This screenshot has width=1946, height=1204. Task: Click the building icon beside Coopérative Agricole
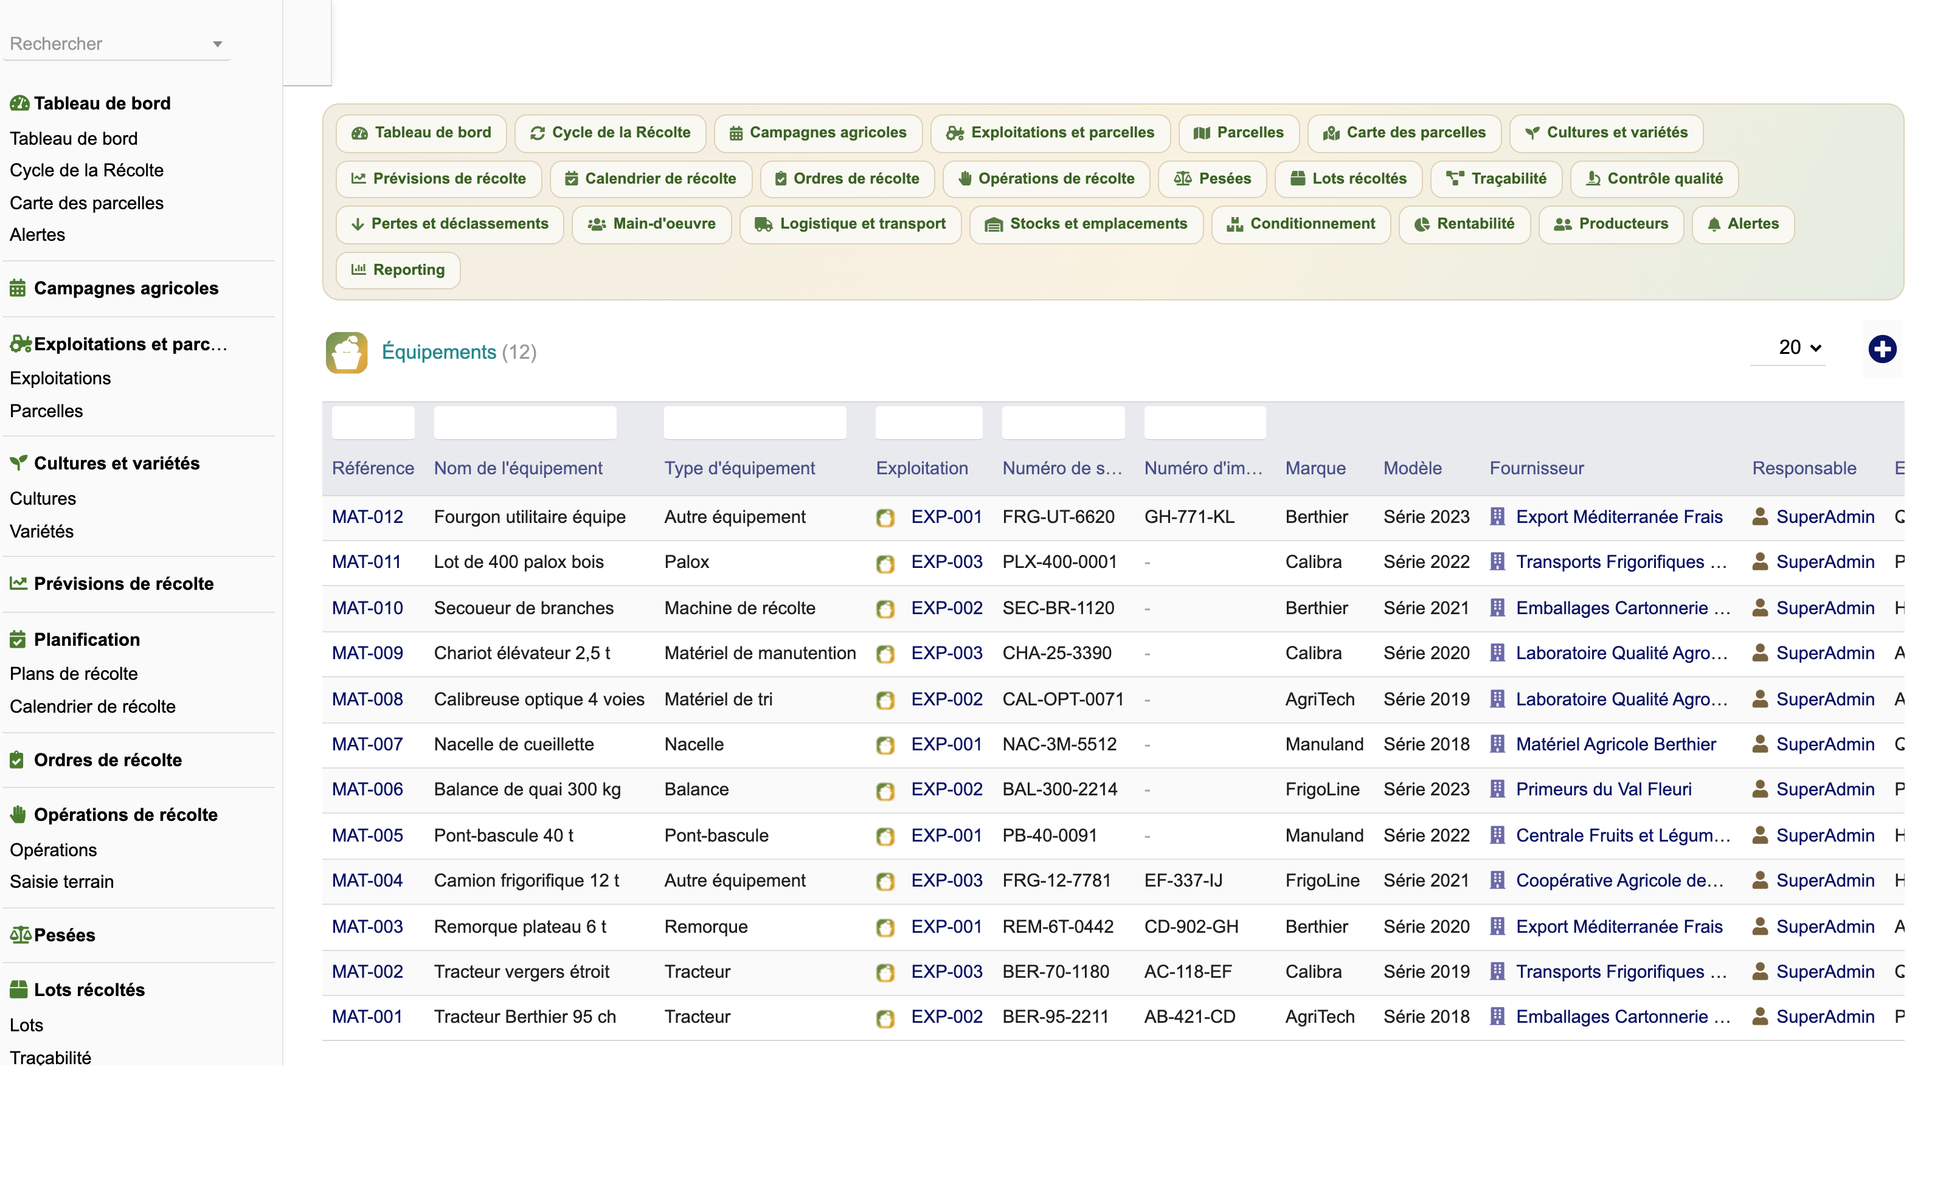[1498, 880]
